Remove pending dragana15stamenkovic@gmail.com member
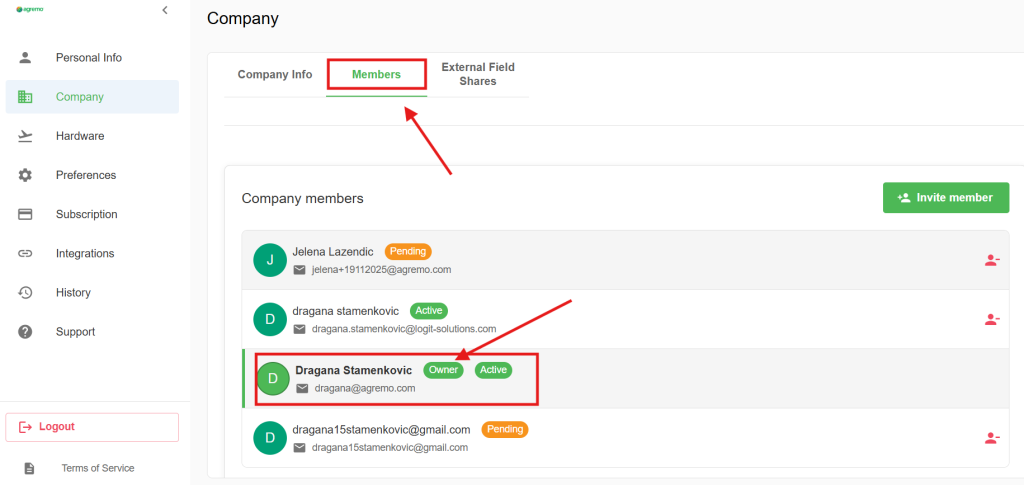Viewport: 1024px width, 485px height. click(x=991, y=437)
